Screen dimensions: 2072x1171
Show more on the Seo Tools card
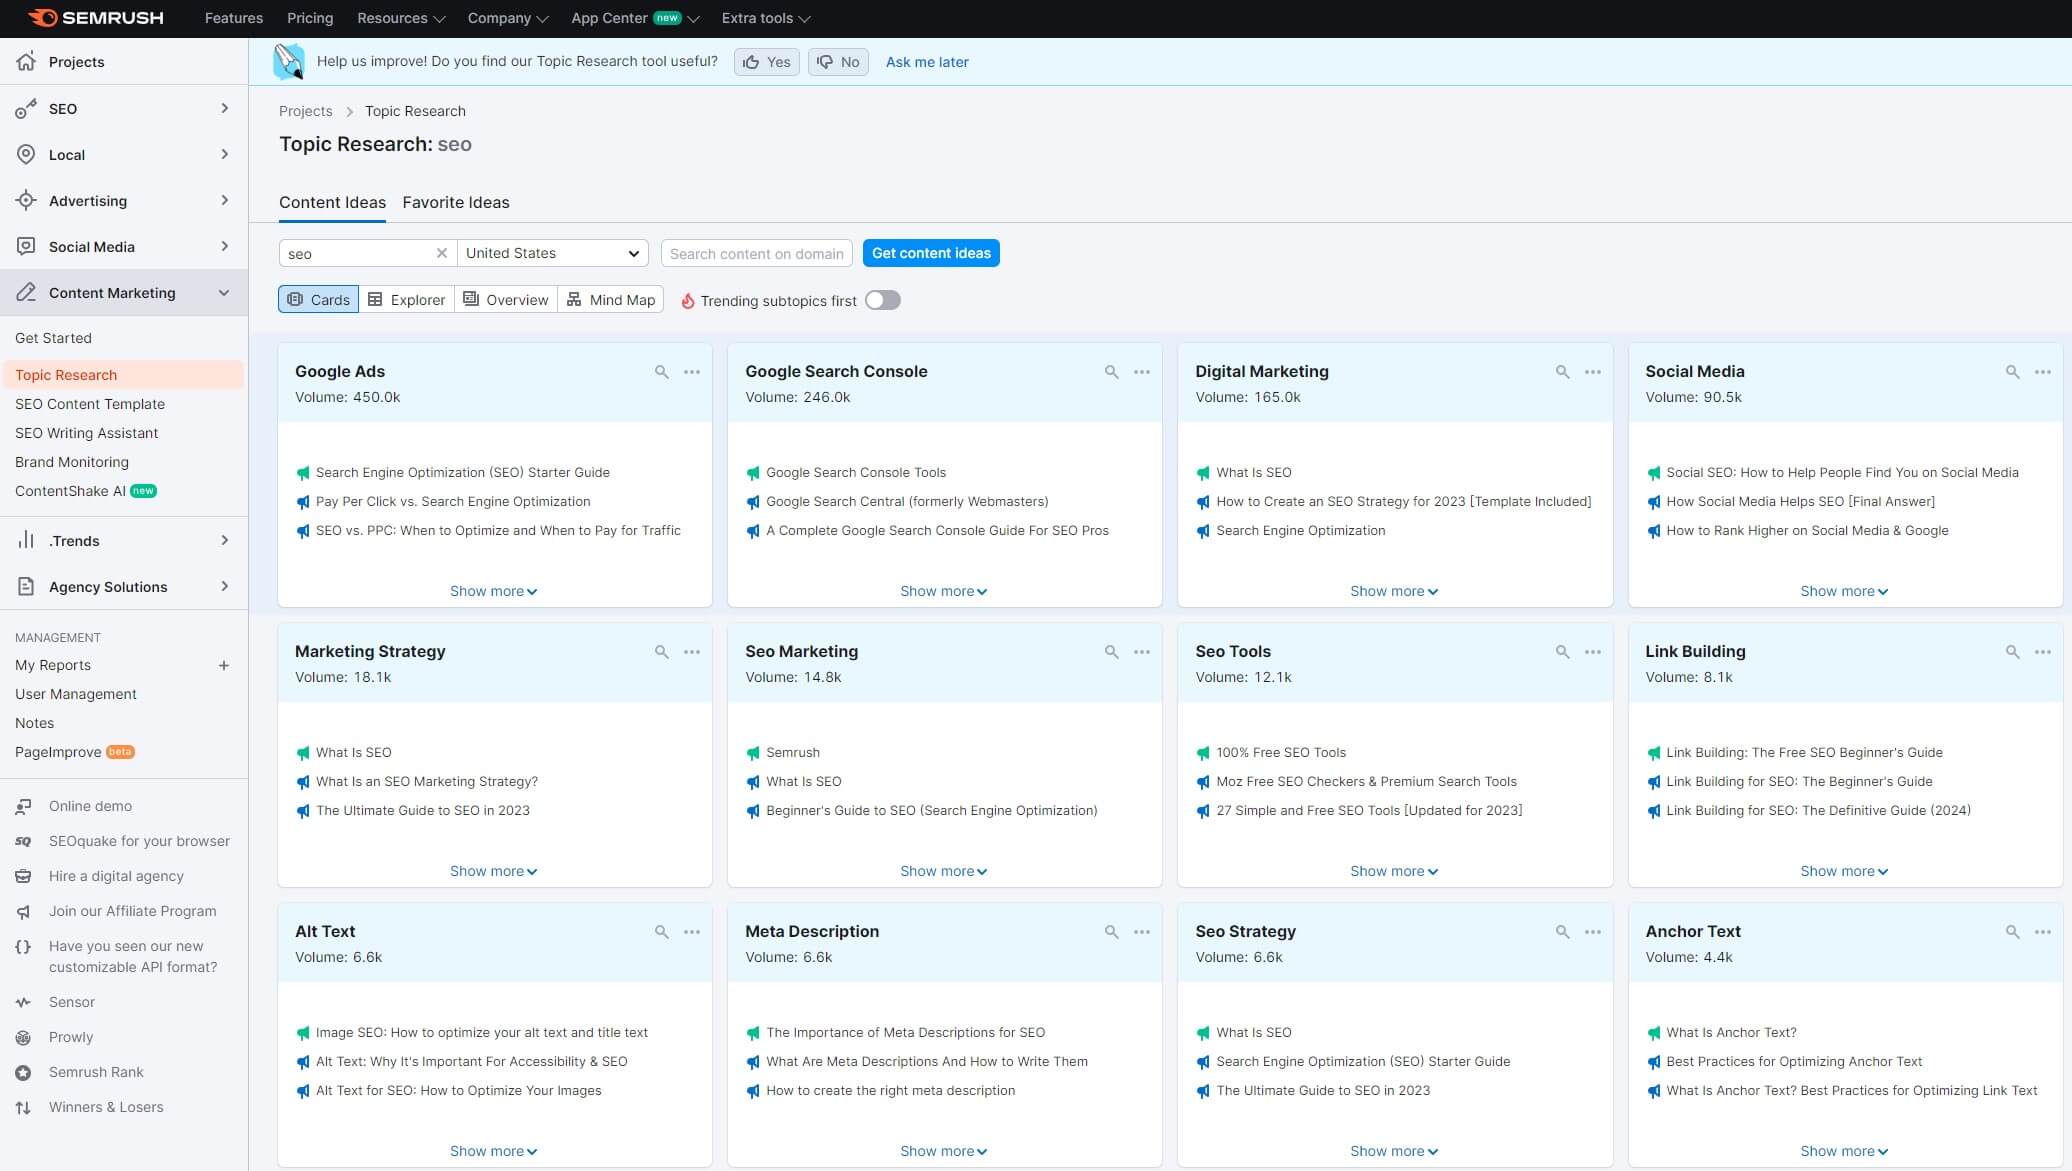[x=1394, y=871]
